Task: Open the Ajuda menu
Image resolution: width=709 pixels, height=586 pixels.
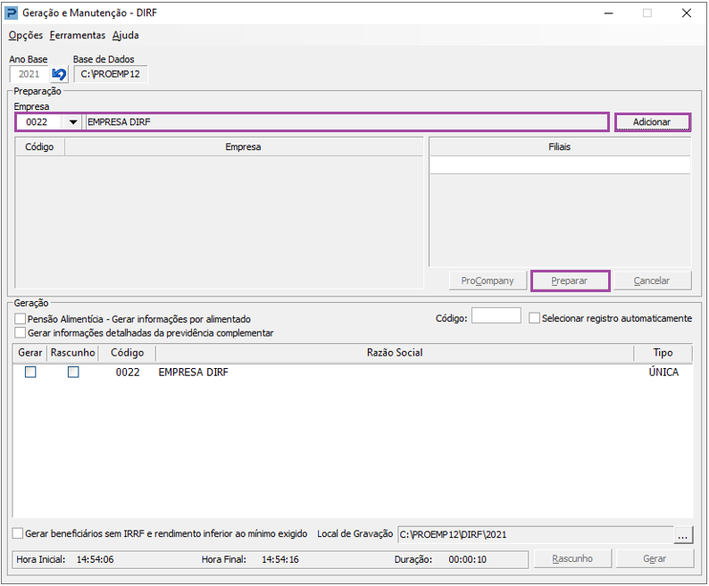Action: (x=125, y=35)
